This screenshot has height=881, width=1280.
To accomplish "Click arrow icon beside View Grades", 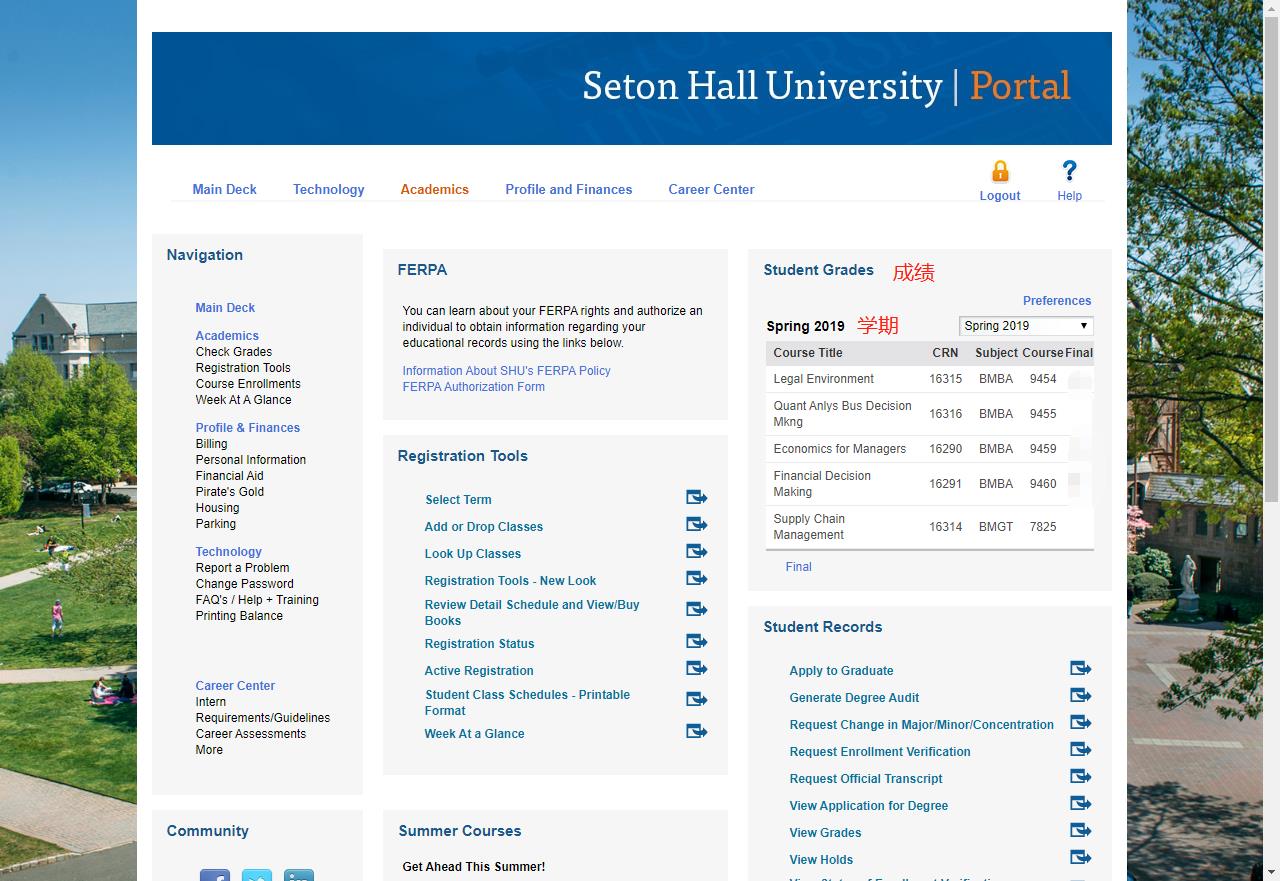I will click(x=1081, y=830).
